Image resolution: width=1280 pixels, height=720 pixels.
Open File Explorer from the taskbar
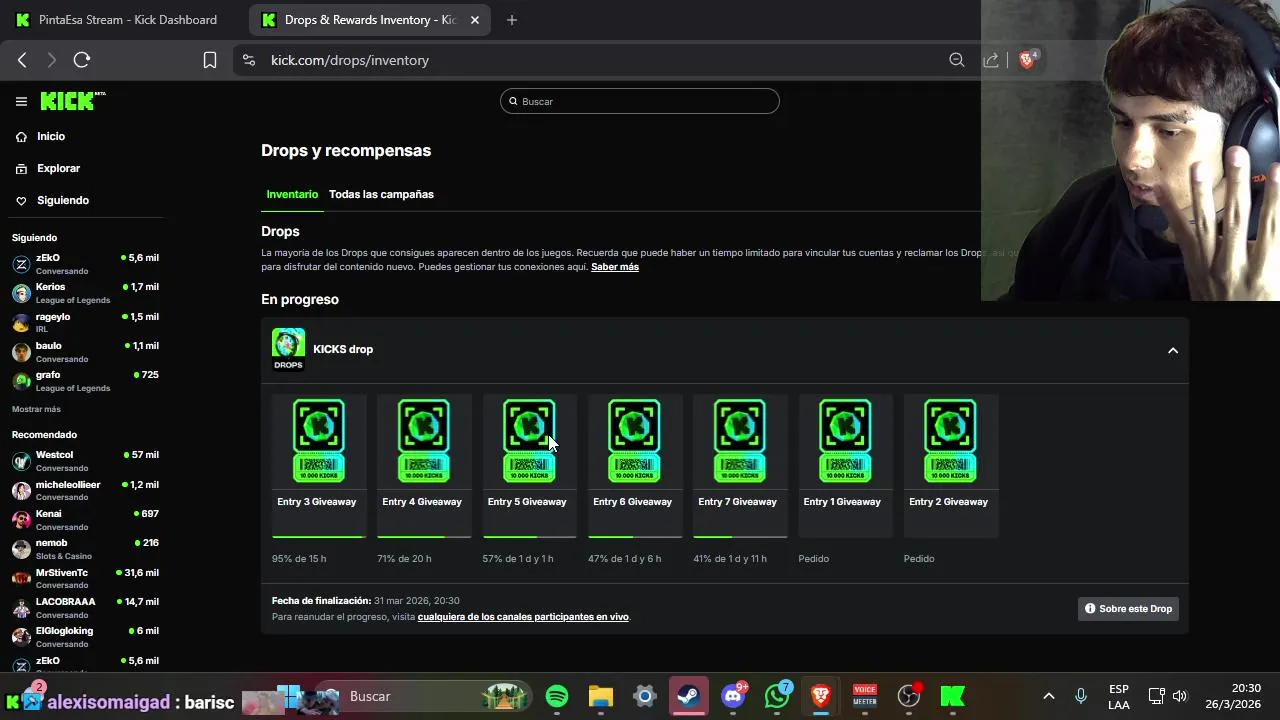pyautogui.click(x=600, y=696)
